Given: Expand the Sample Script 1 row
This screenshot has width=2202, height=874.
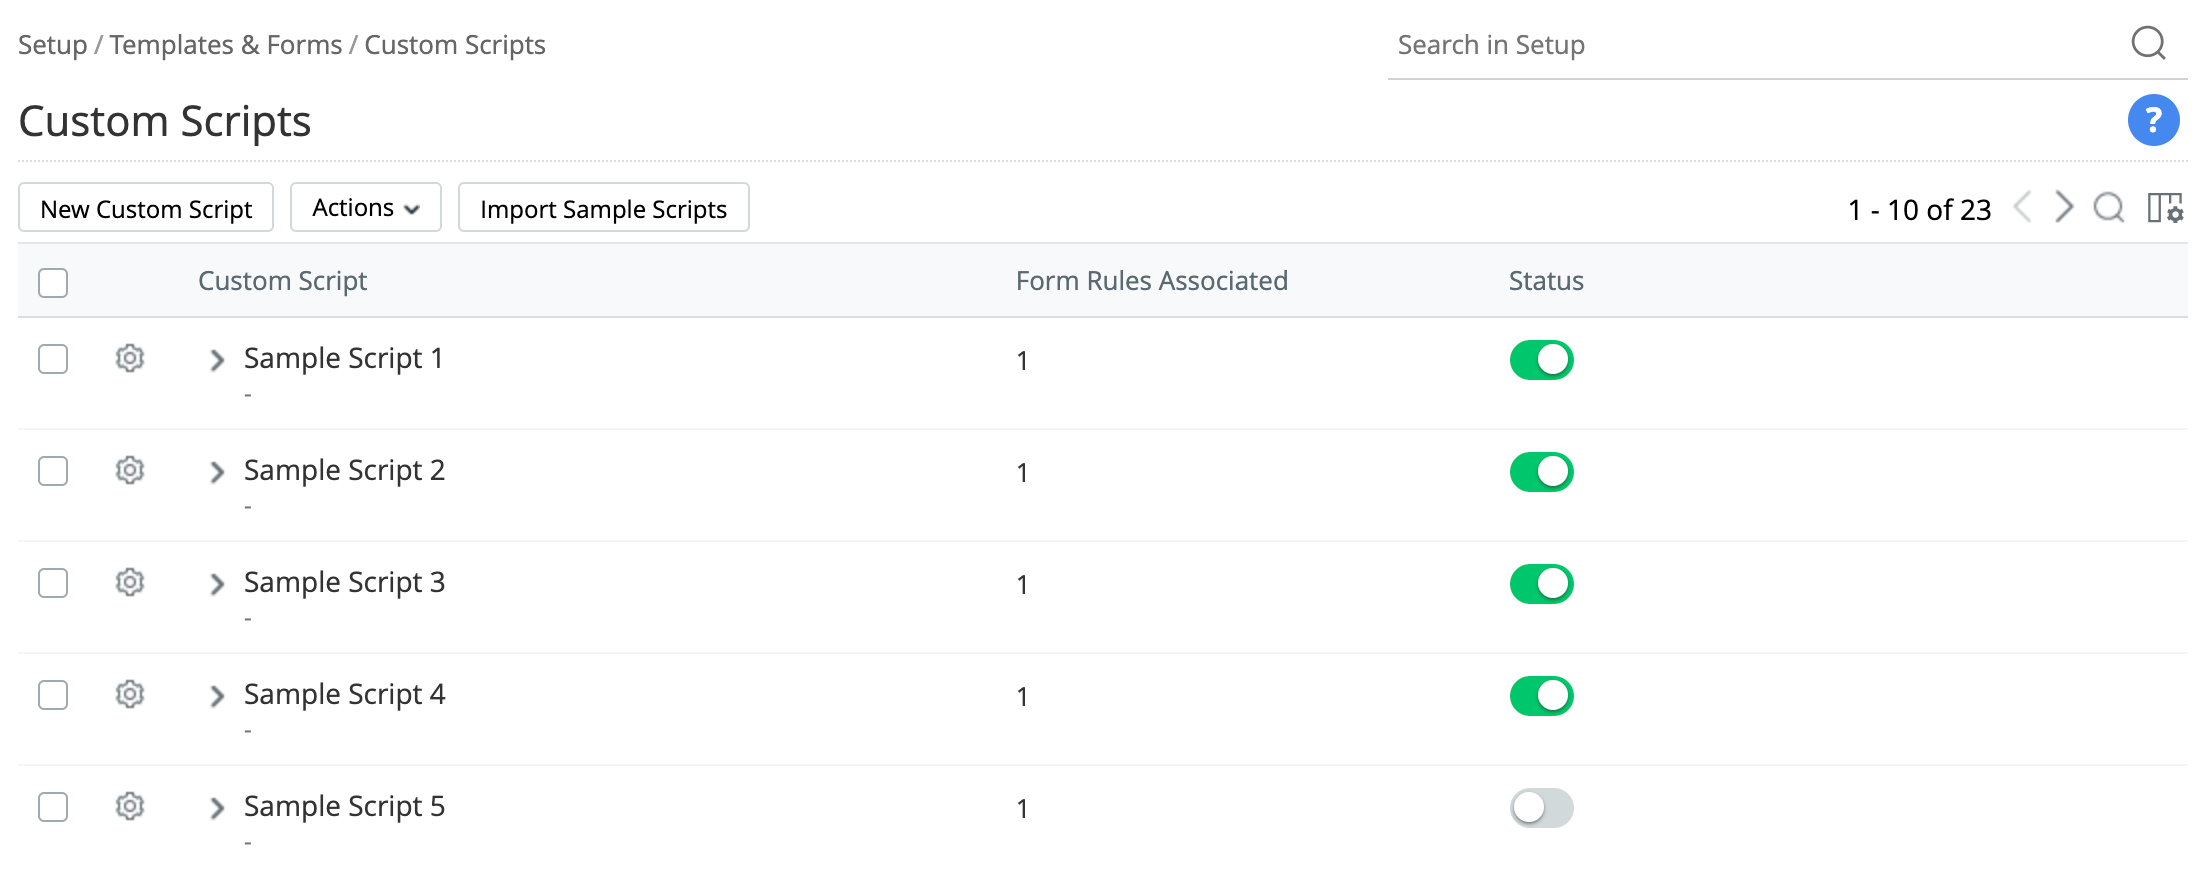Looking at the screenshot, I should tap(217, 360).
